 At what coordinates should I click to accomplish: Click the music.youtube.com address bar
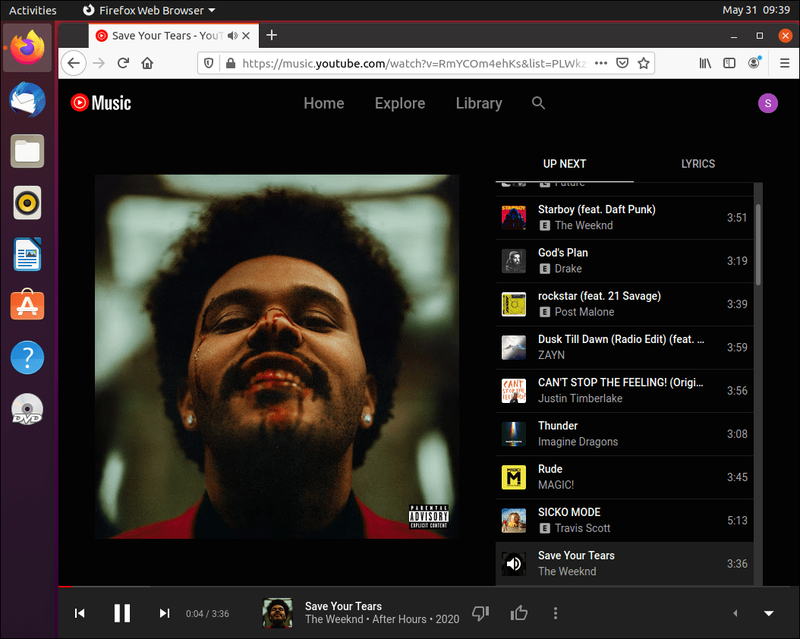(414, 63)
